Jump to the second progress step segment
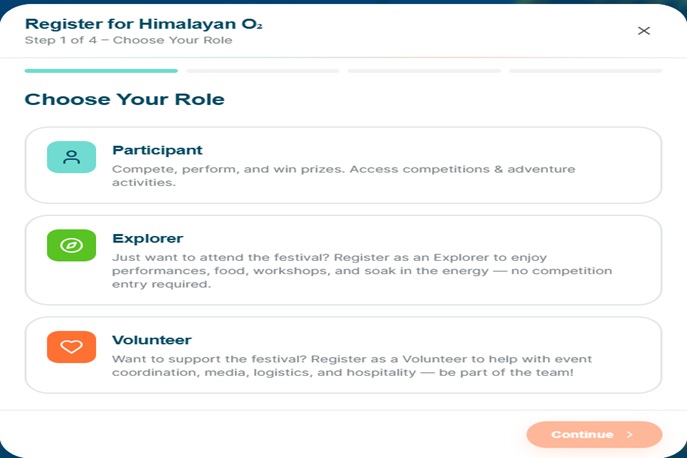 tap(262, 71)
